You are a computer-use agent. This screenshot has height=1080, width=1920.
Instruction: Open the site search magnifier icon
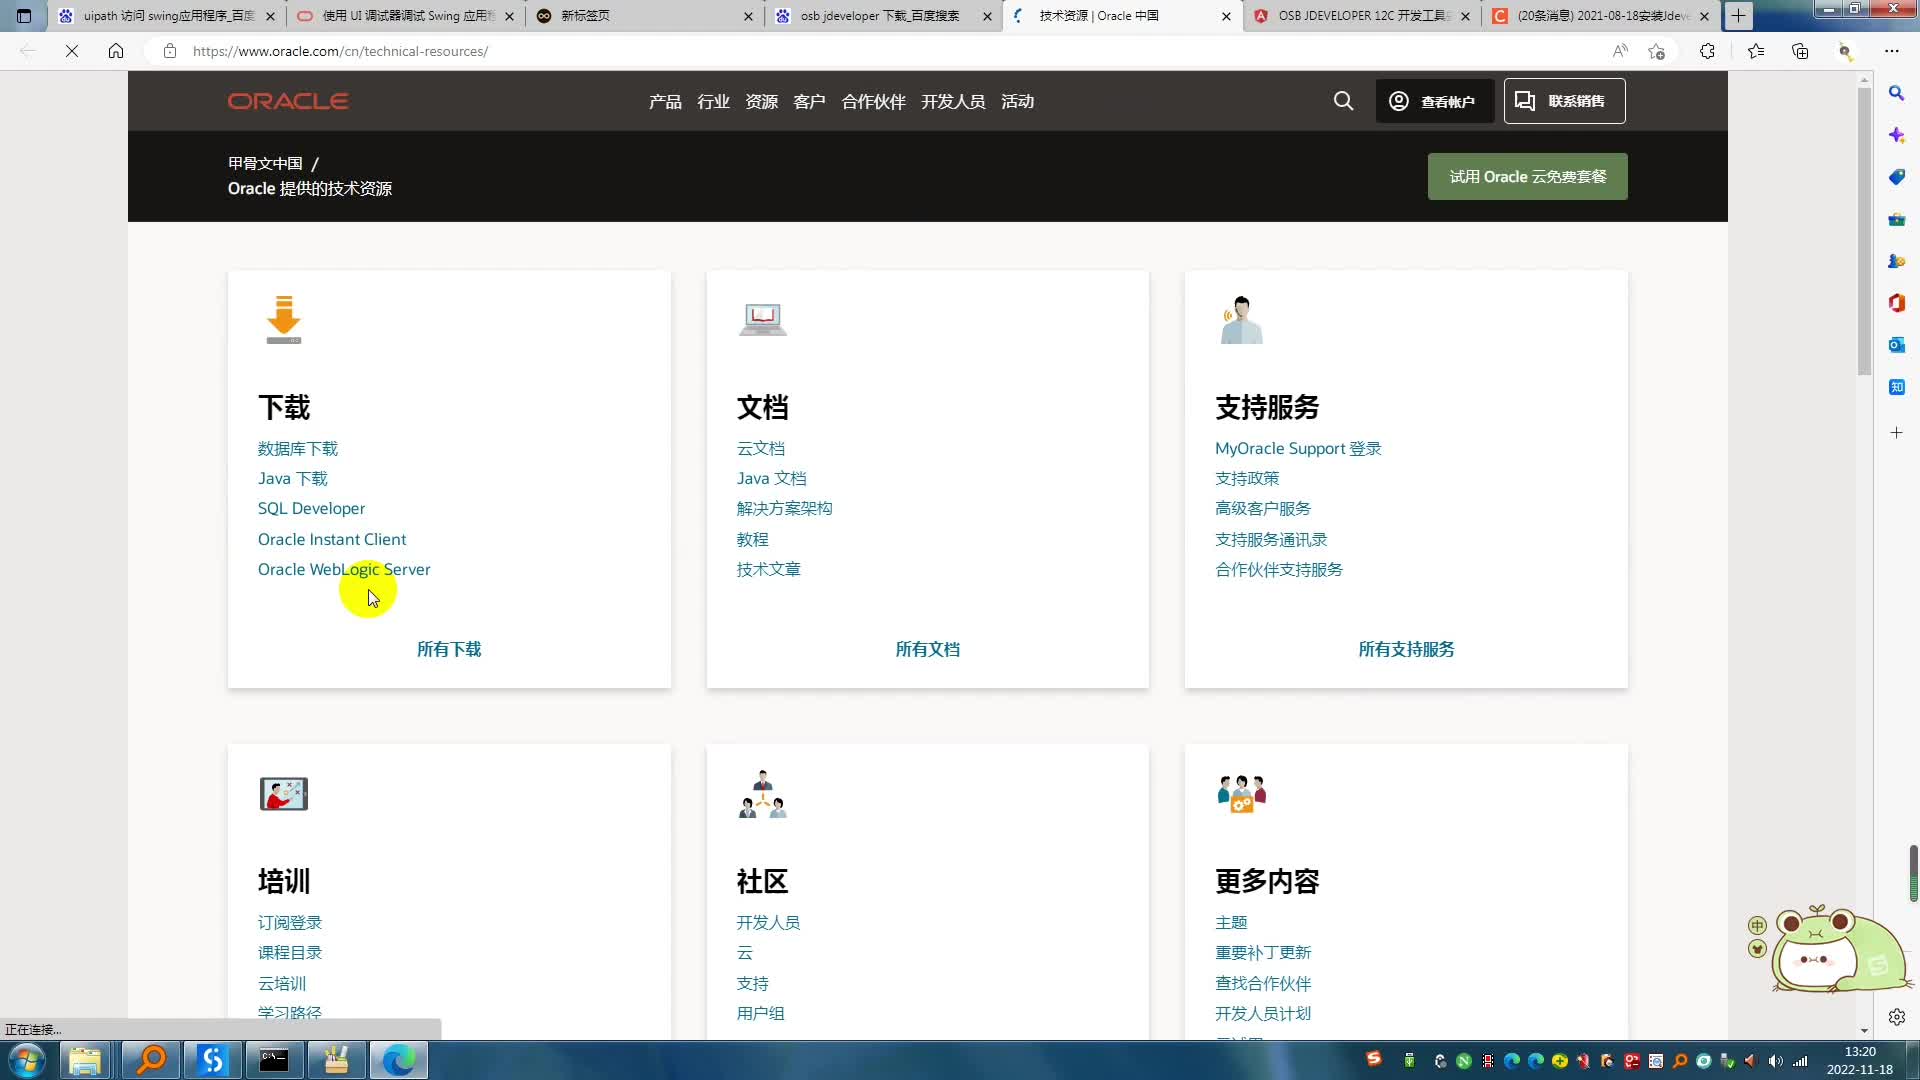click(1343, 101)
